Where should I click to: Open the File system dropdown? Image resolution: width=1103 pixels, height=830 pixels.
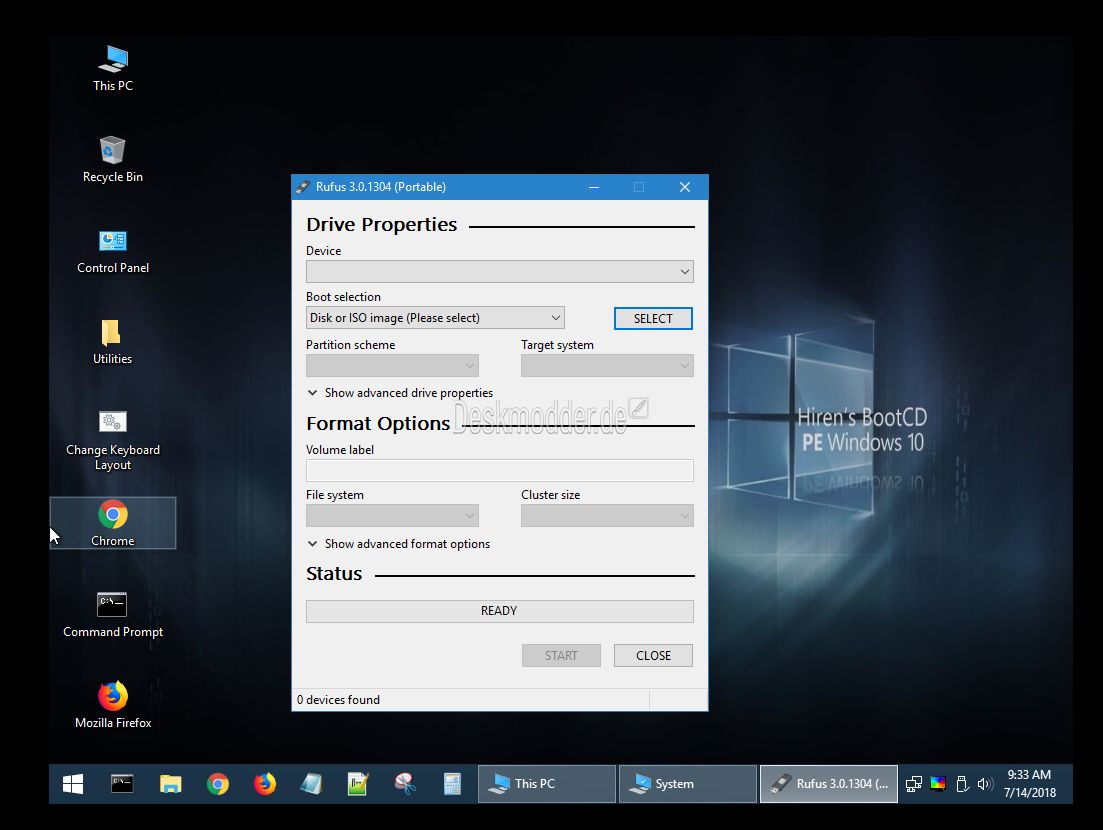(x=392, y=516)
